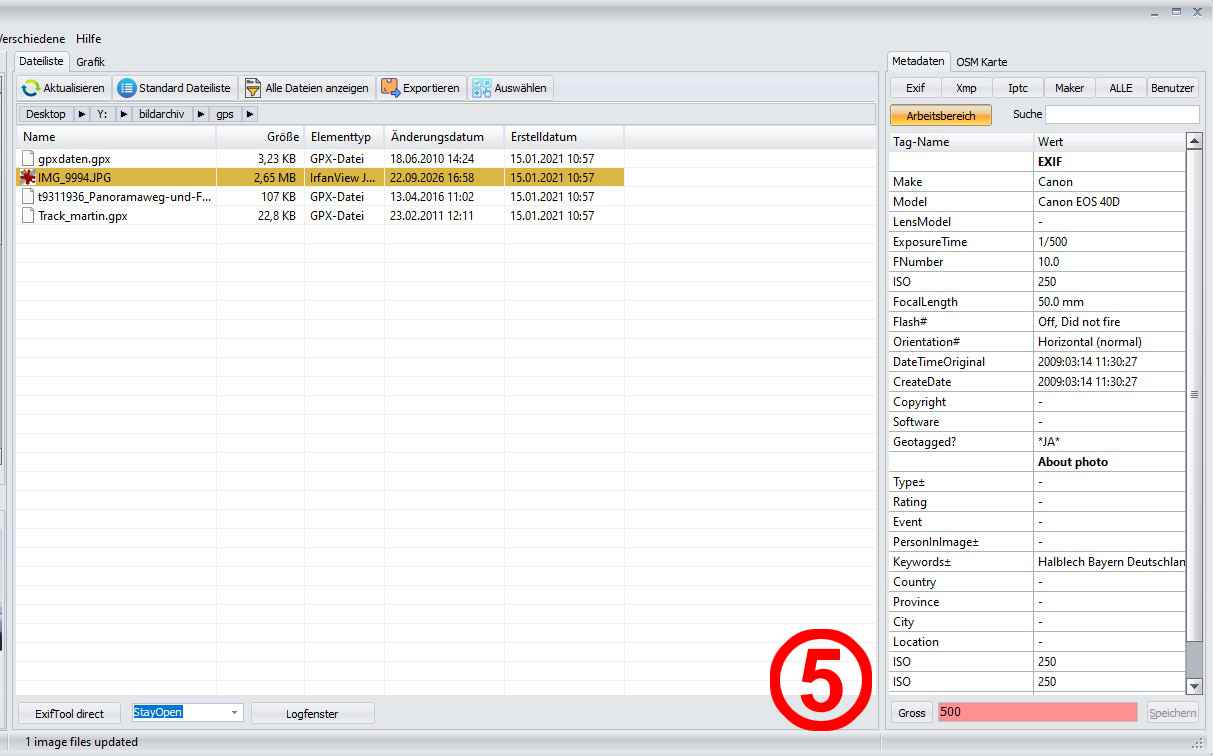Click the Aktualisieren refresh icon
Screen dimensions: 1213x756
(31, 88)
